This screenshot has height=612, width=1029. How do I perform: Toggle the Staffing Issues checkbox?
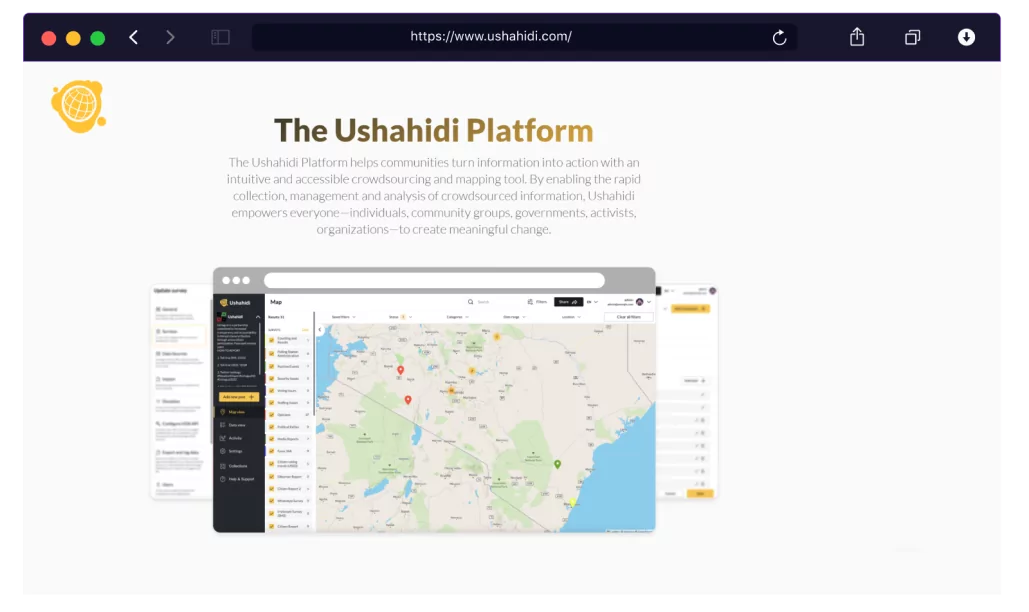click(272, 403)
